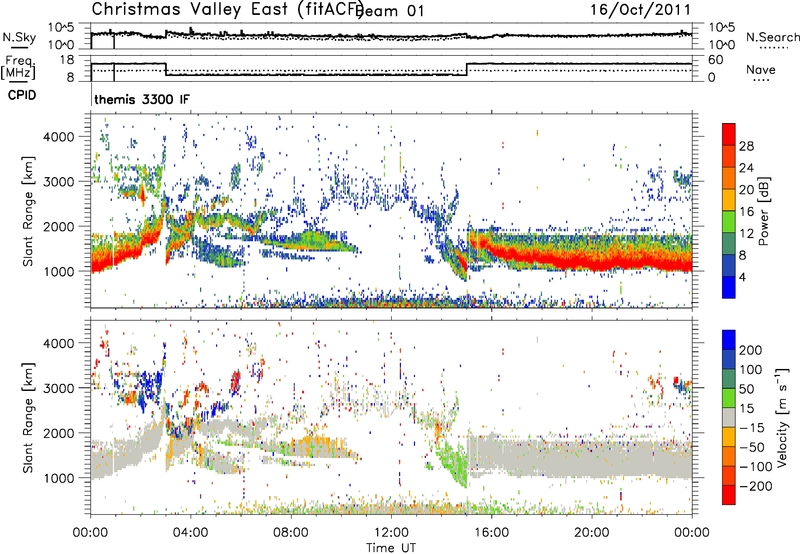The image size is (800, 554).
Task: Click the velocity panel 'Slant Range [km]' label
Action: pyautogui.click(x=28, y=418)
